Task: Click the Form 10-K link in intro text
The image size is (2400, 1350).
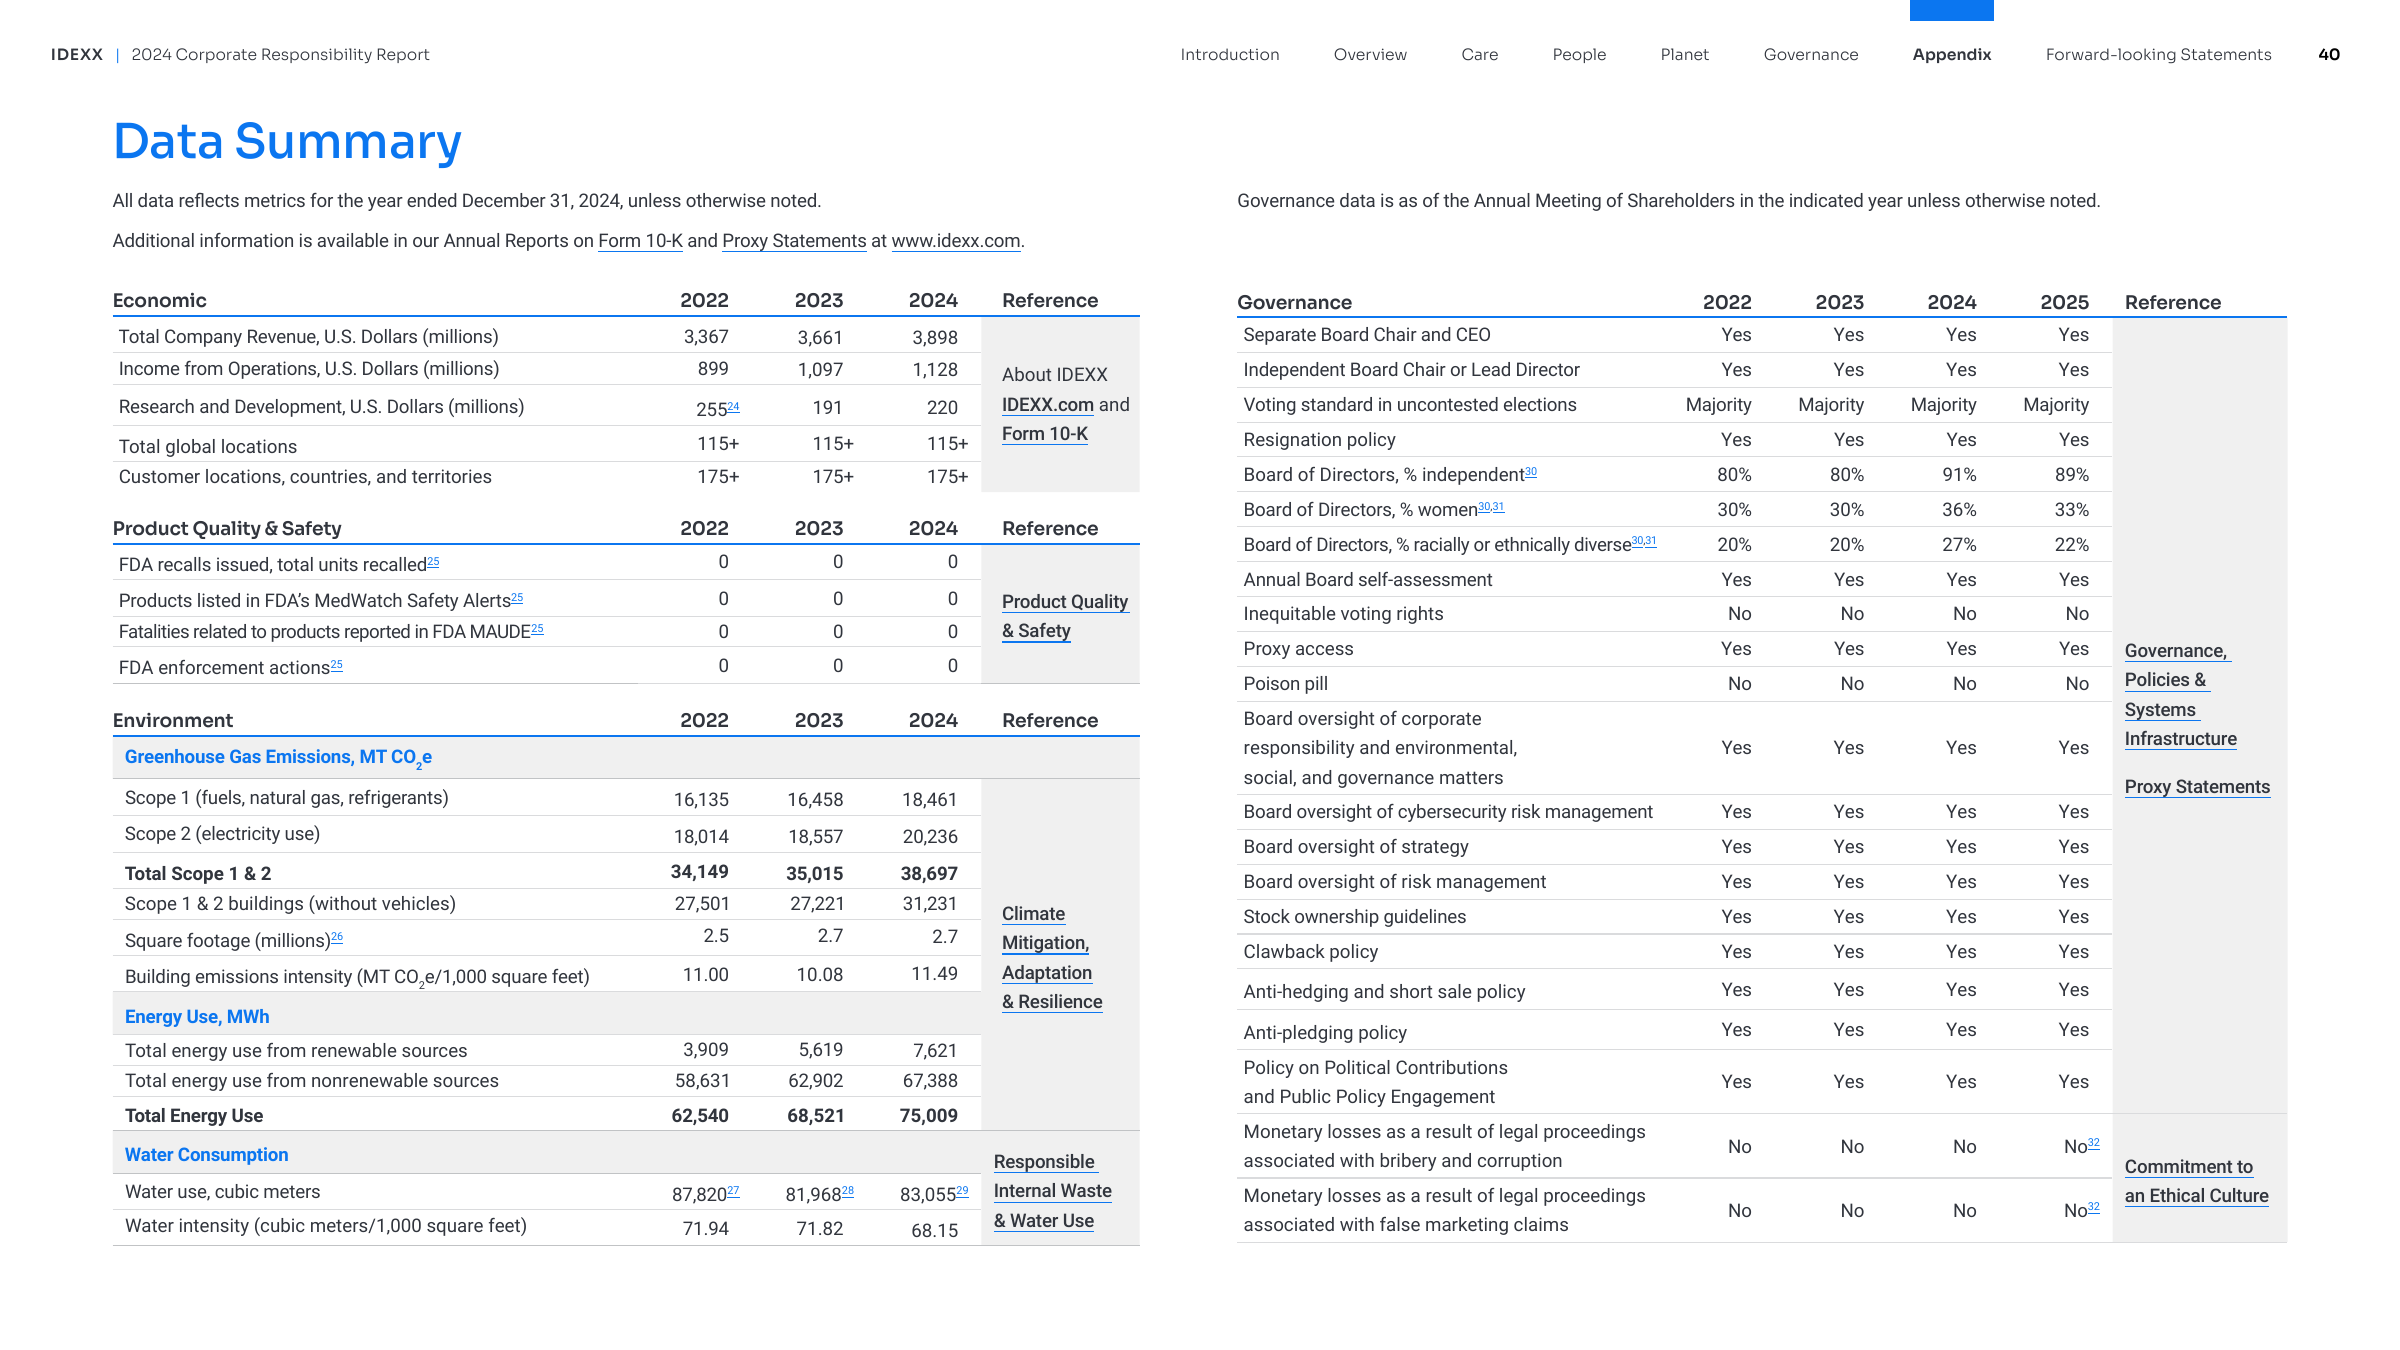Action: click(640, 241)
